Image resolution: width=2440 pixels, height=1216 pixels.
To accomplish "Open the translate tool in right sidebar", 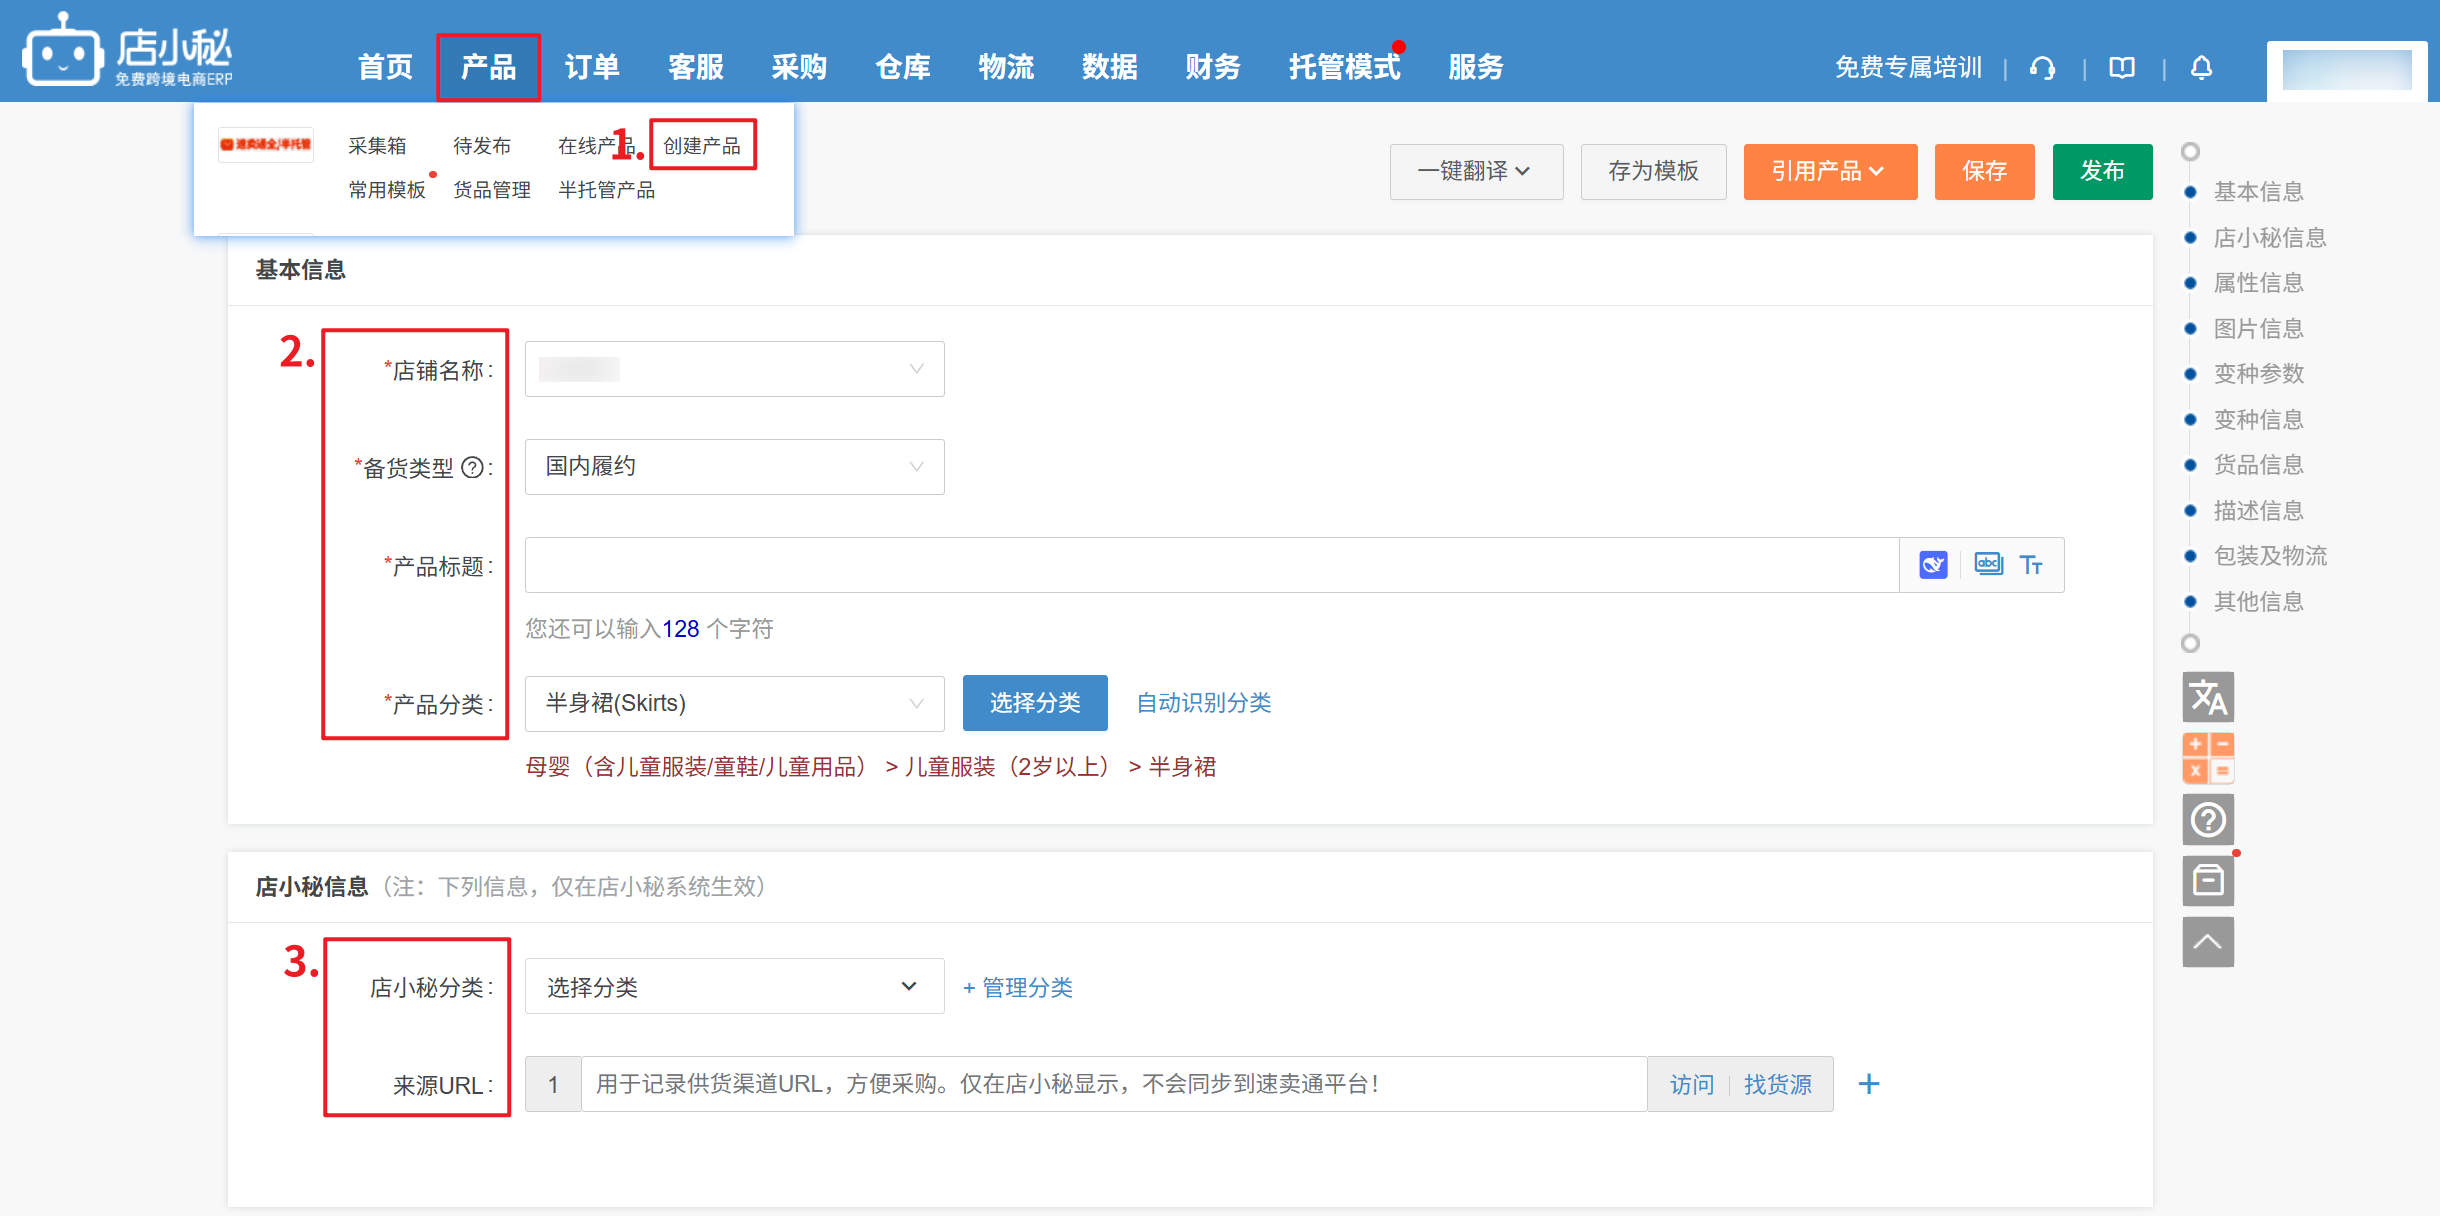I will pyautogui.click(x=2208, y=697).
